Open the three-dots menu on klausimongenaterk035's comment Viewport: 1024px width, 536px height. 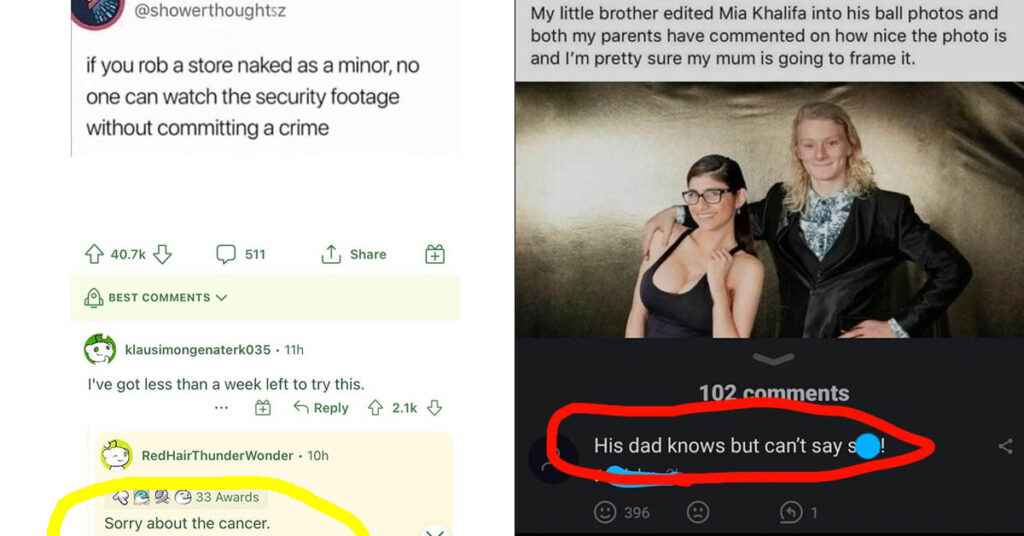(x=221, y=408)
